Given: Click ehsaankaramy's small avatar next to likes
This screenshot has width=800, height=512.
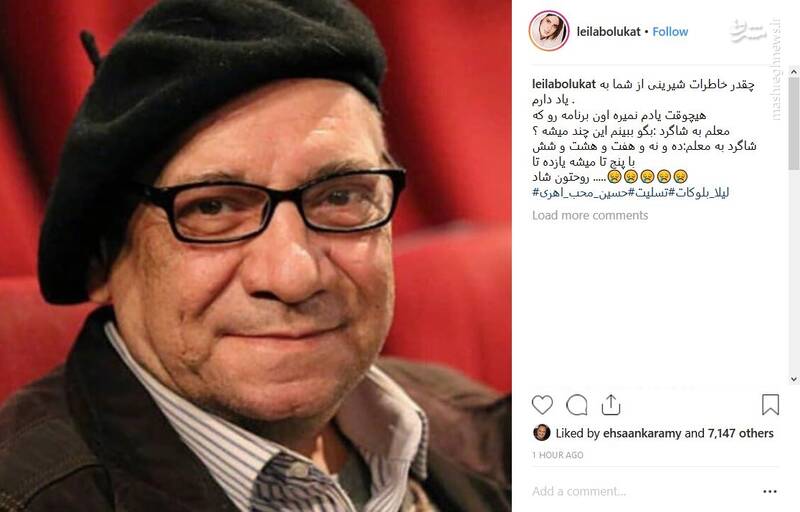Looking at the screenshot, I should tap(541, 433).
